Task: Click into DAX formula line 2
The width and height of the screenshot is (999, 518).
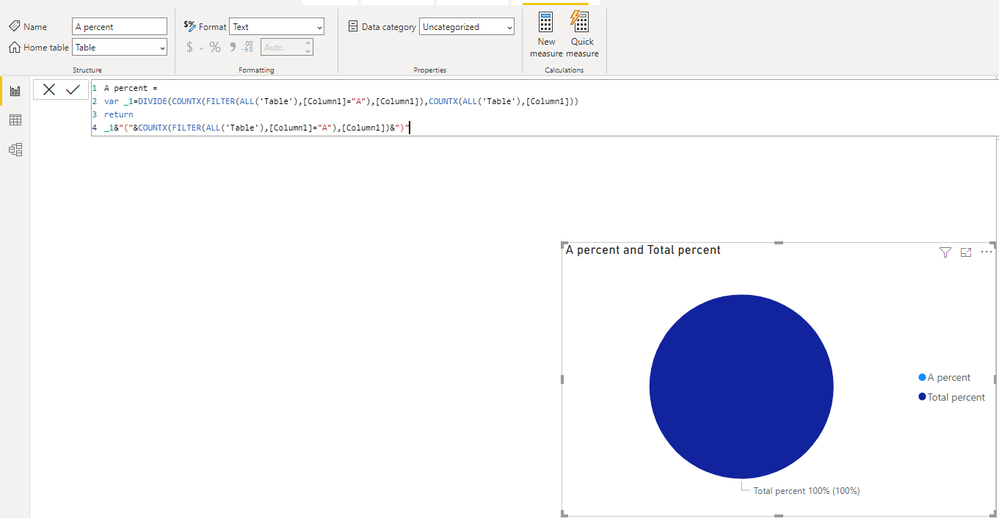Action: [341, 101]
